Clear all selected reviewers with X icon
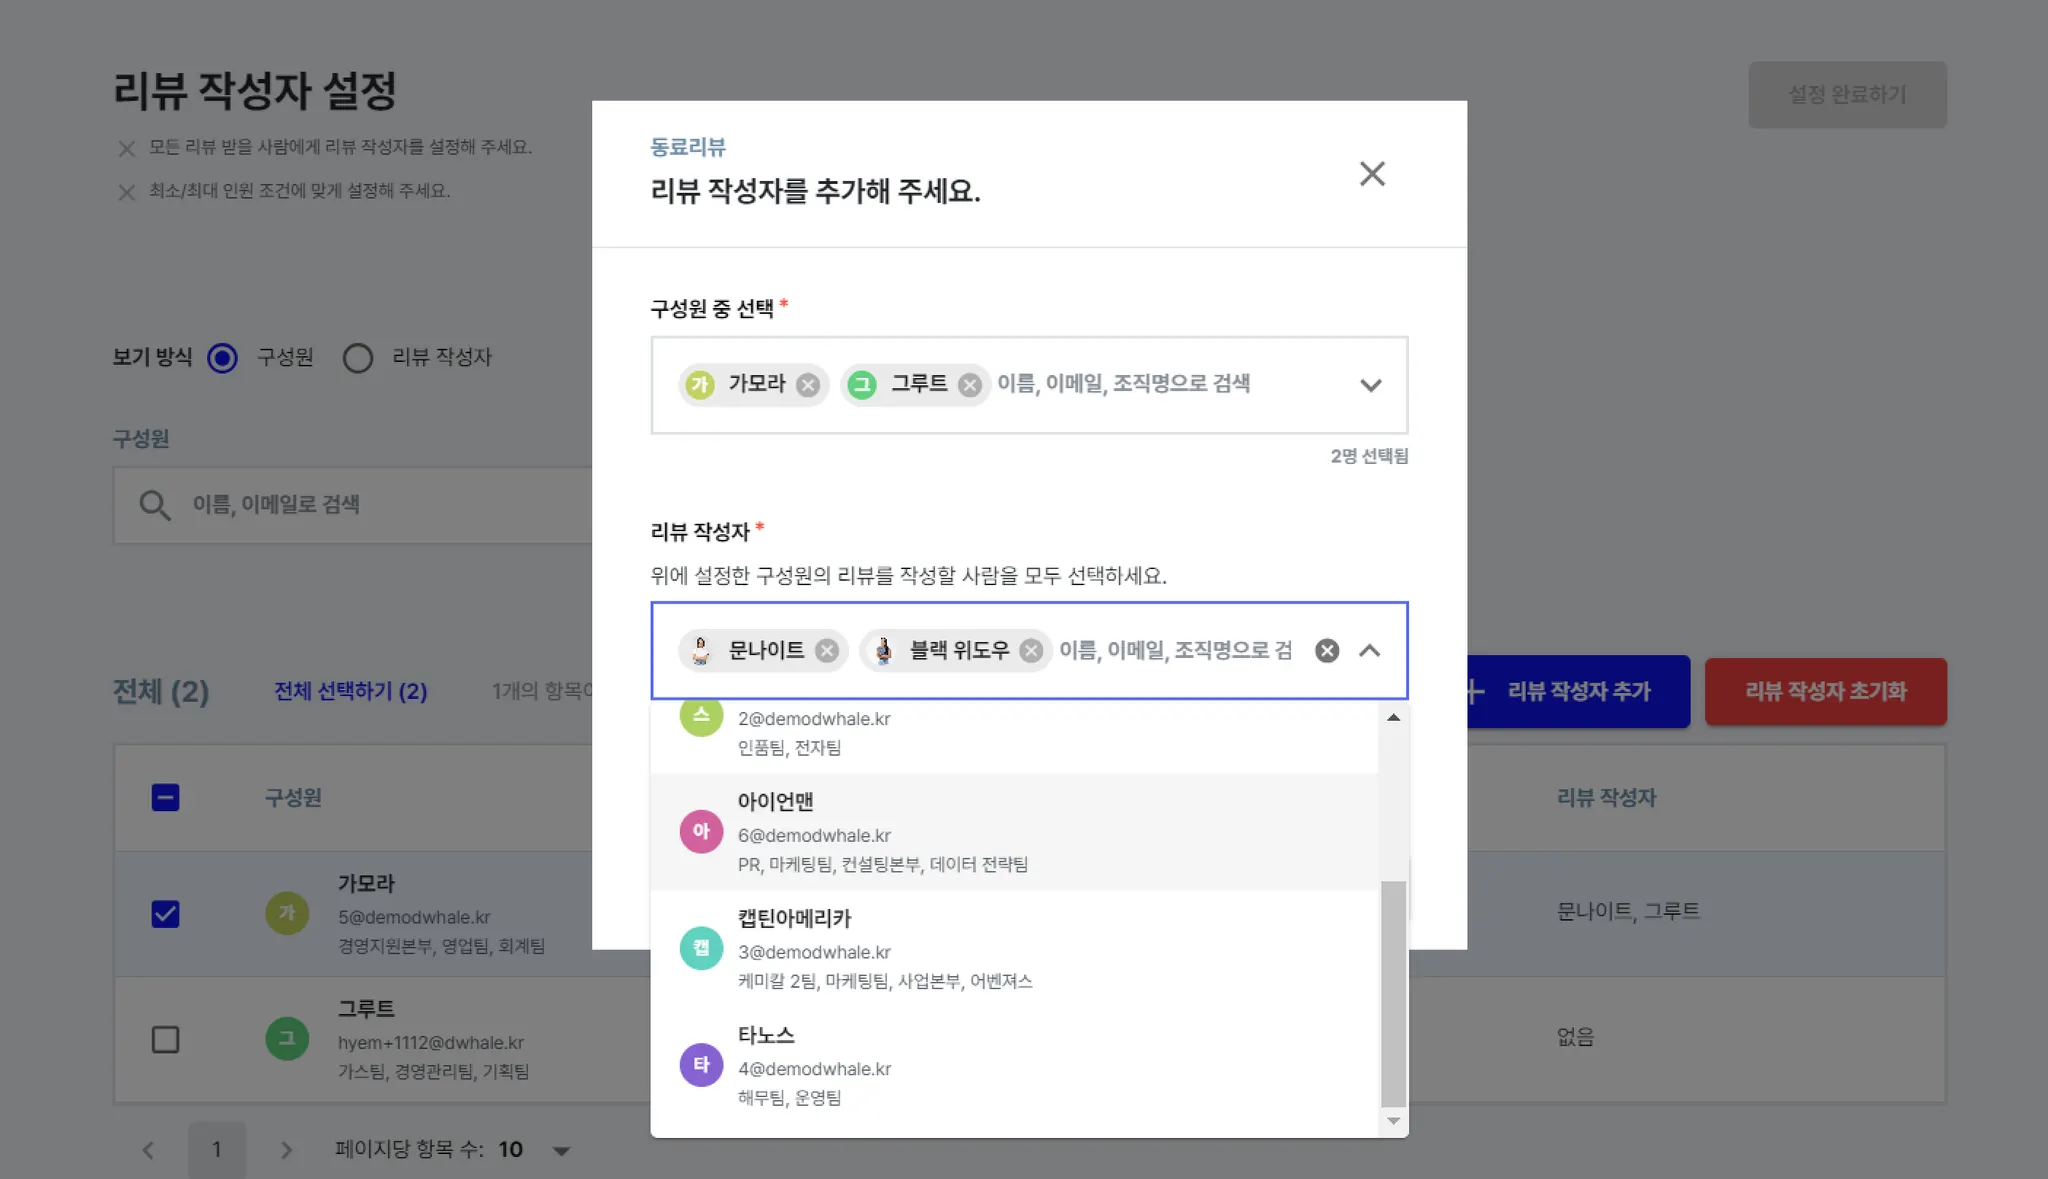Viewport: 2048px width, 1179px height. click(x=1326, y=651)
